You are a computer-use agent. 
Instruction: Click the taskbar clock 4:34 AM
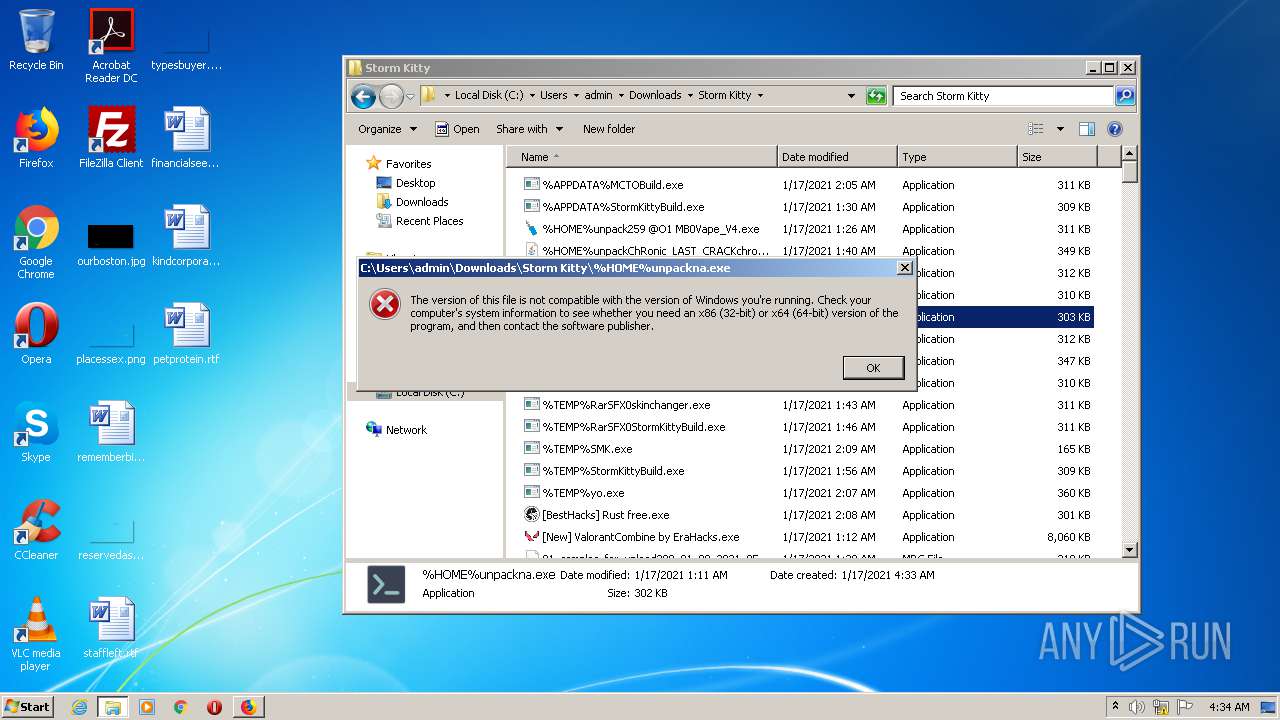point(1229,707)
